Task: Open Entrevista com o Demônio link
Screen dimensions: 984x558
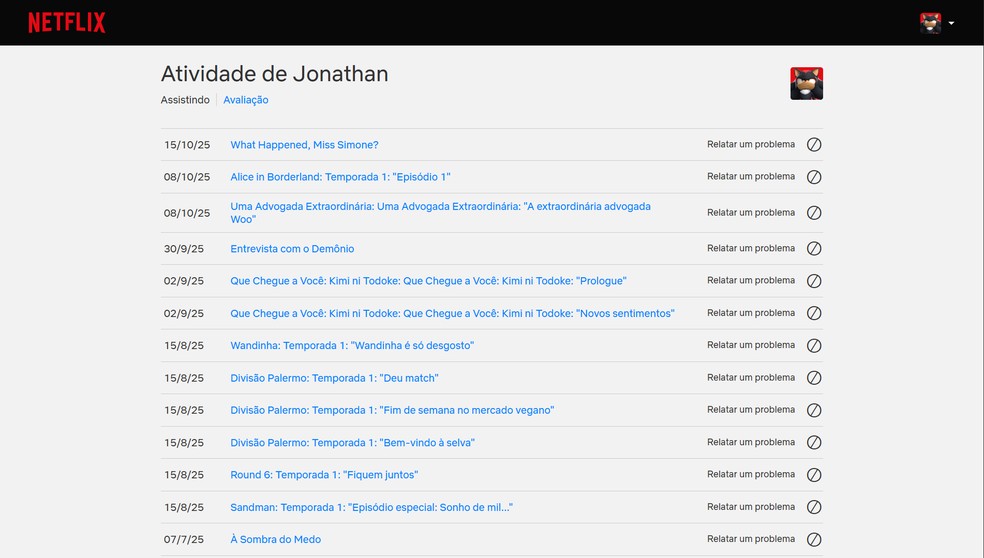Action: click(x=292, y=249)
